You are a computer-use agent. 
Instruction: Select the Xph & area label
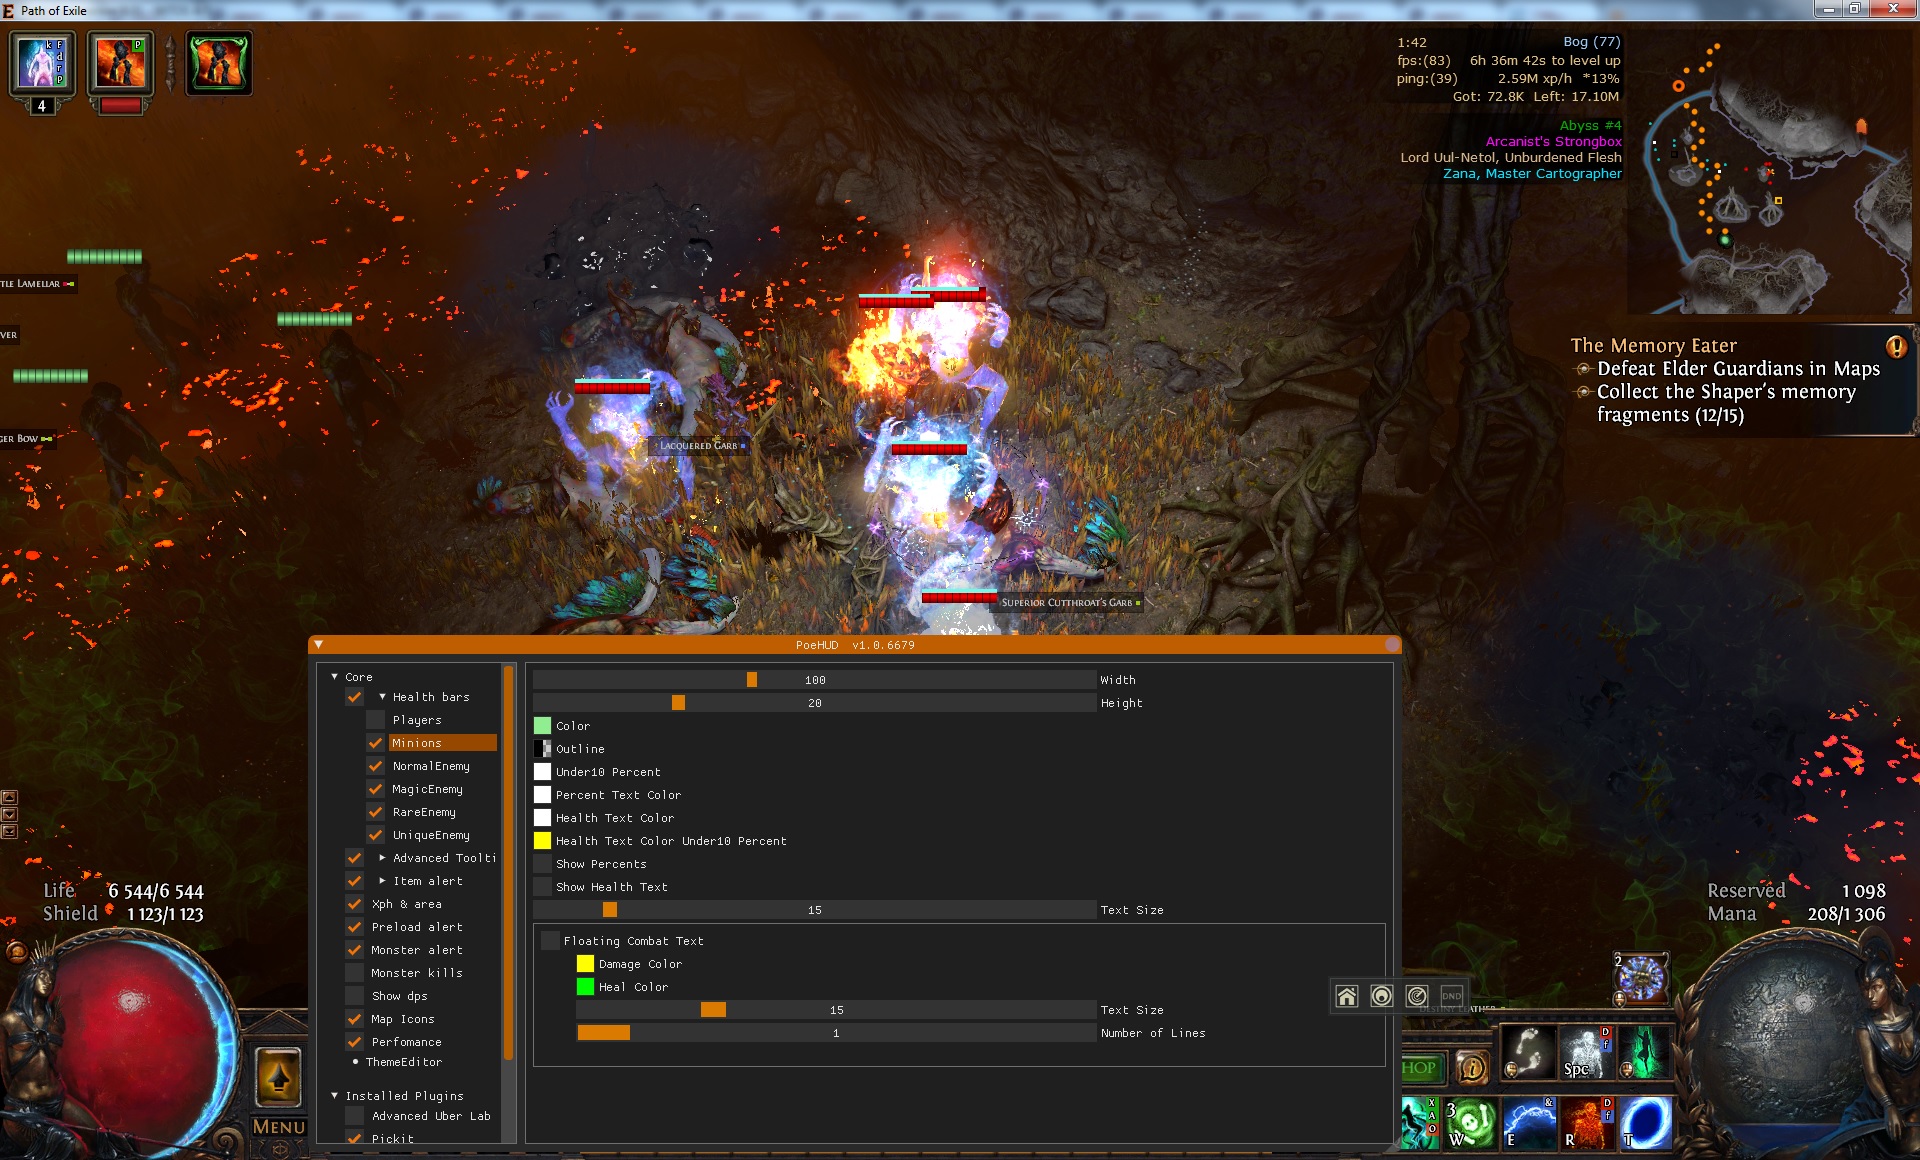pos(407,904)
